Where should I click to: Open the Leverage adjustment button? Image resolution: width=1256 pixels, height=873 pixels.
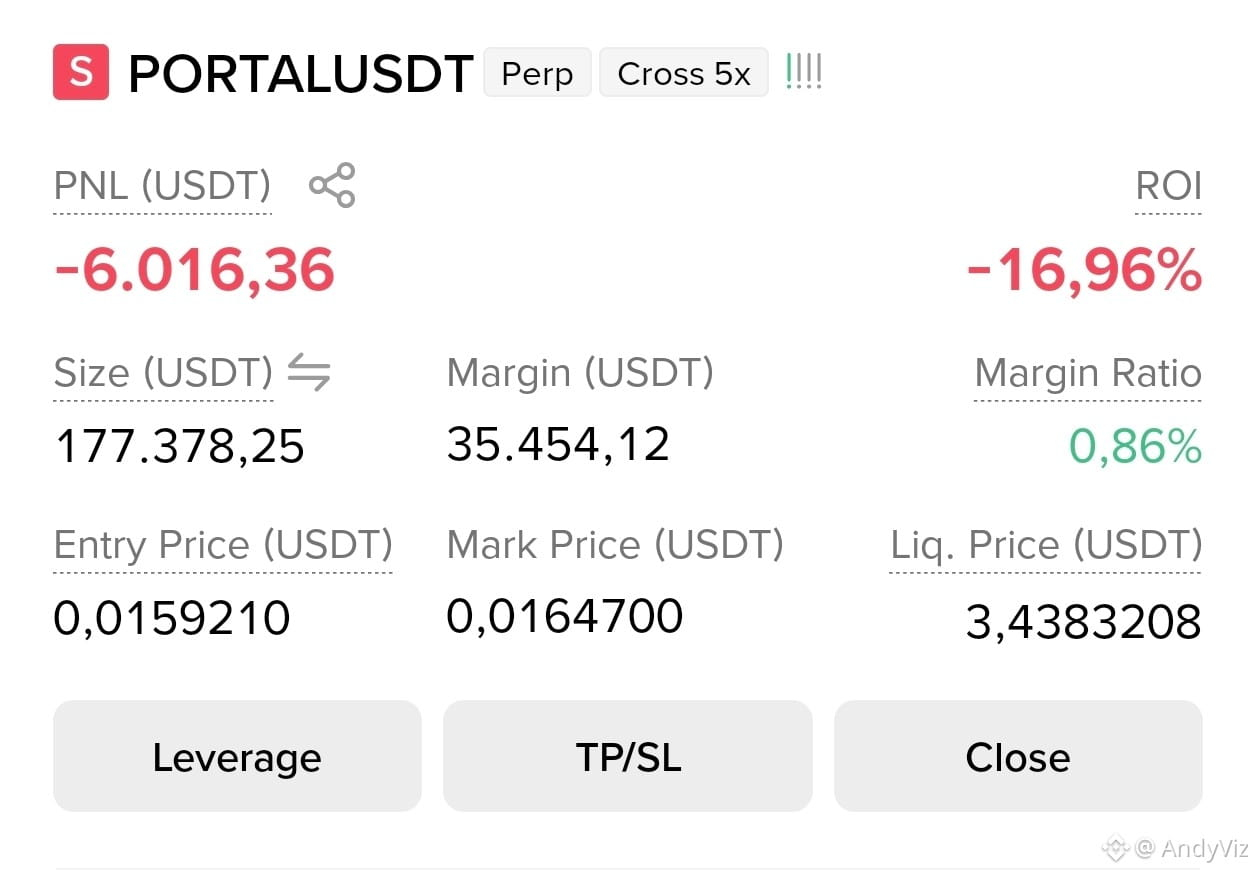click(x=237, y=756)
